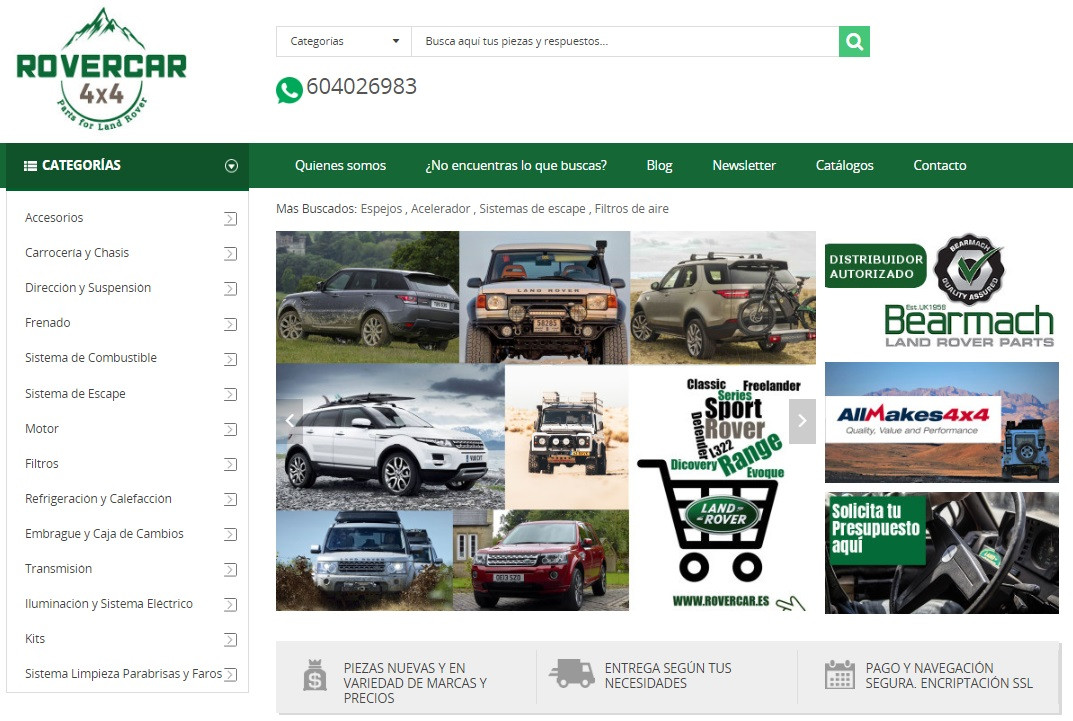Select Sistema de Combustible category

coord(90,358)
